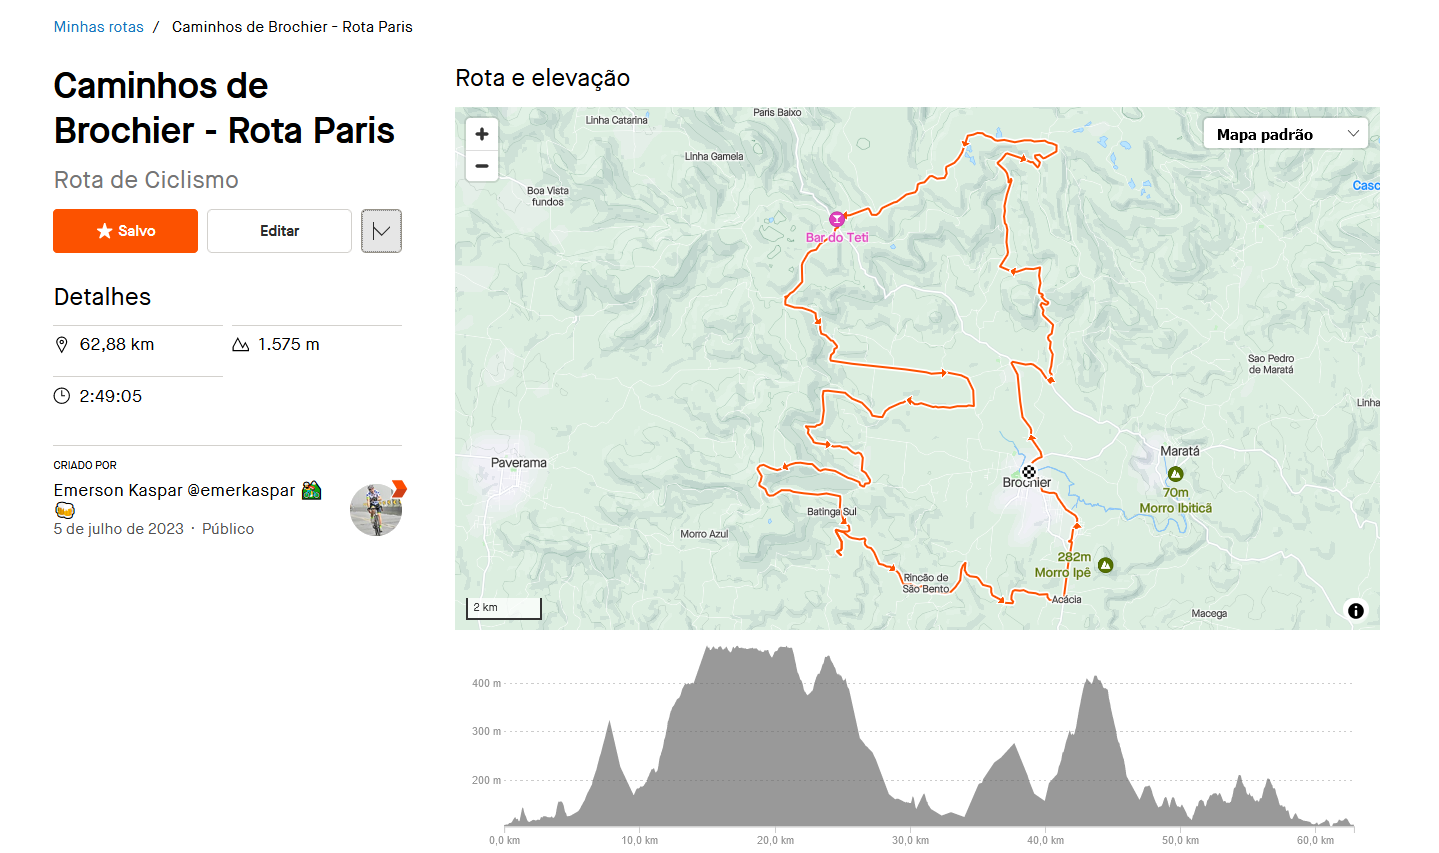This screenshot has height=853, width=1439.
Task: Zoom in on the route map
Action: (x=482, y=134)
